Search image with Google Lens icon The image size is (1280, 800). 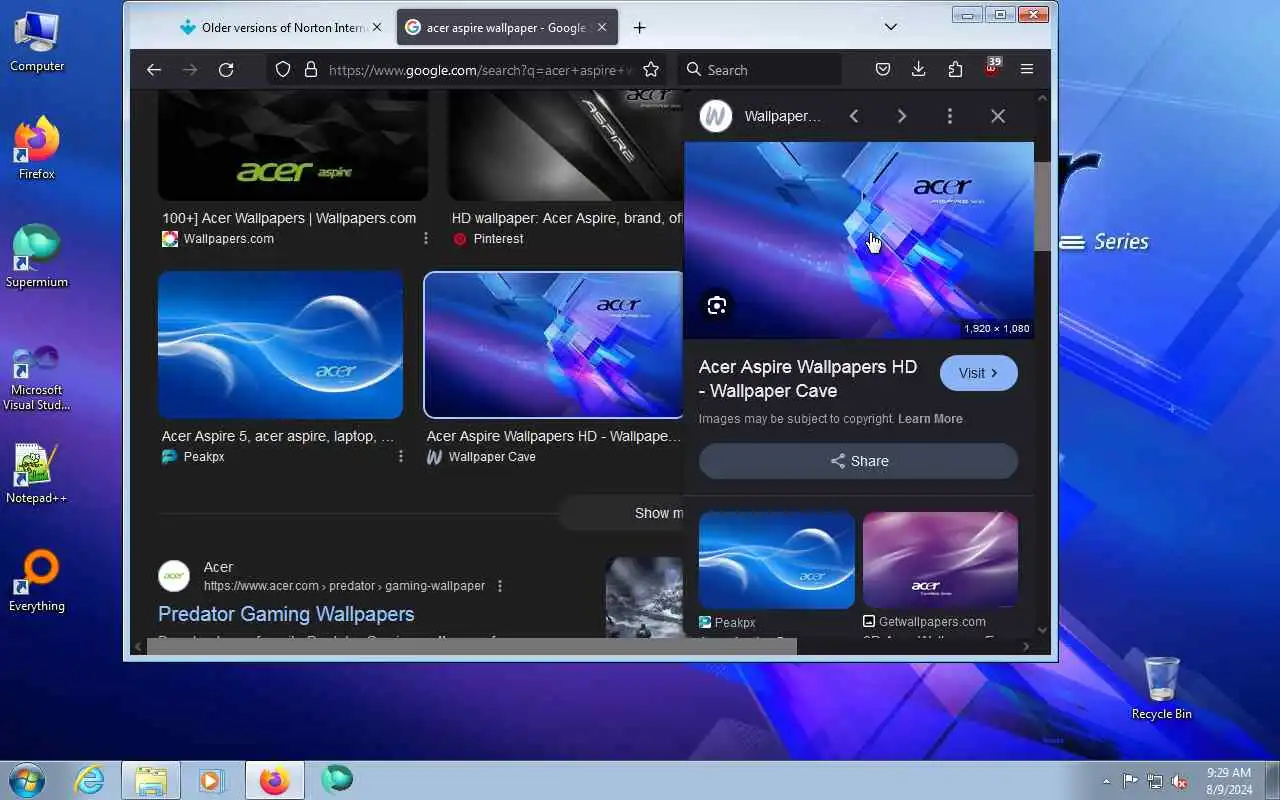click(x=716, y=306)
